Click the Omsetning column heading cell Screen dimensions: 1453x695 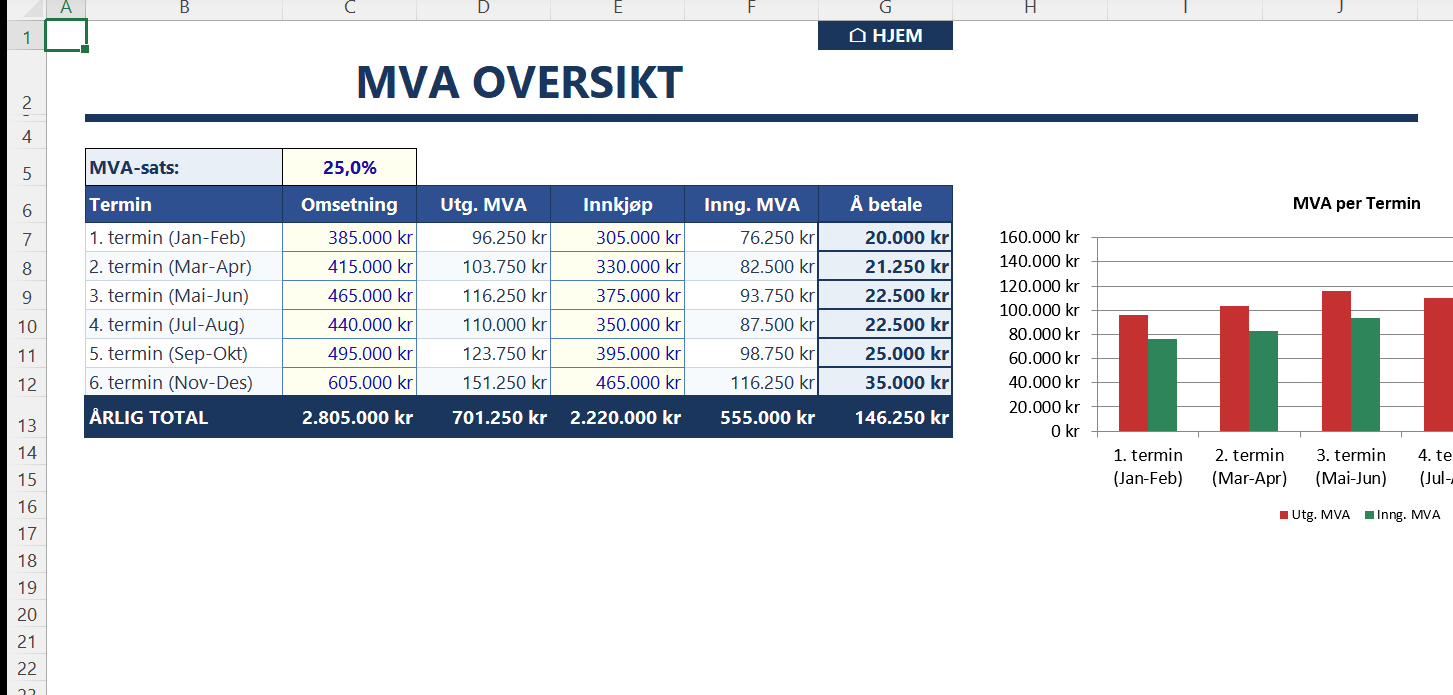[349, 205]
